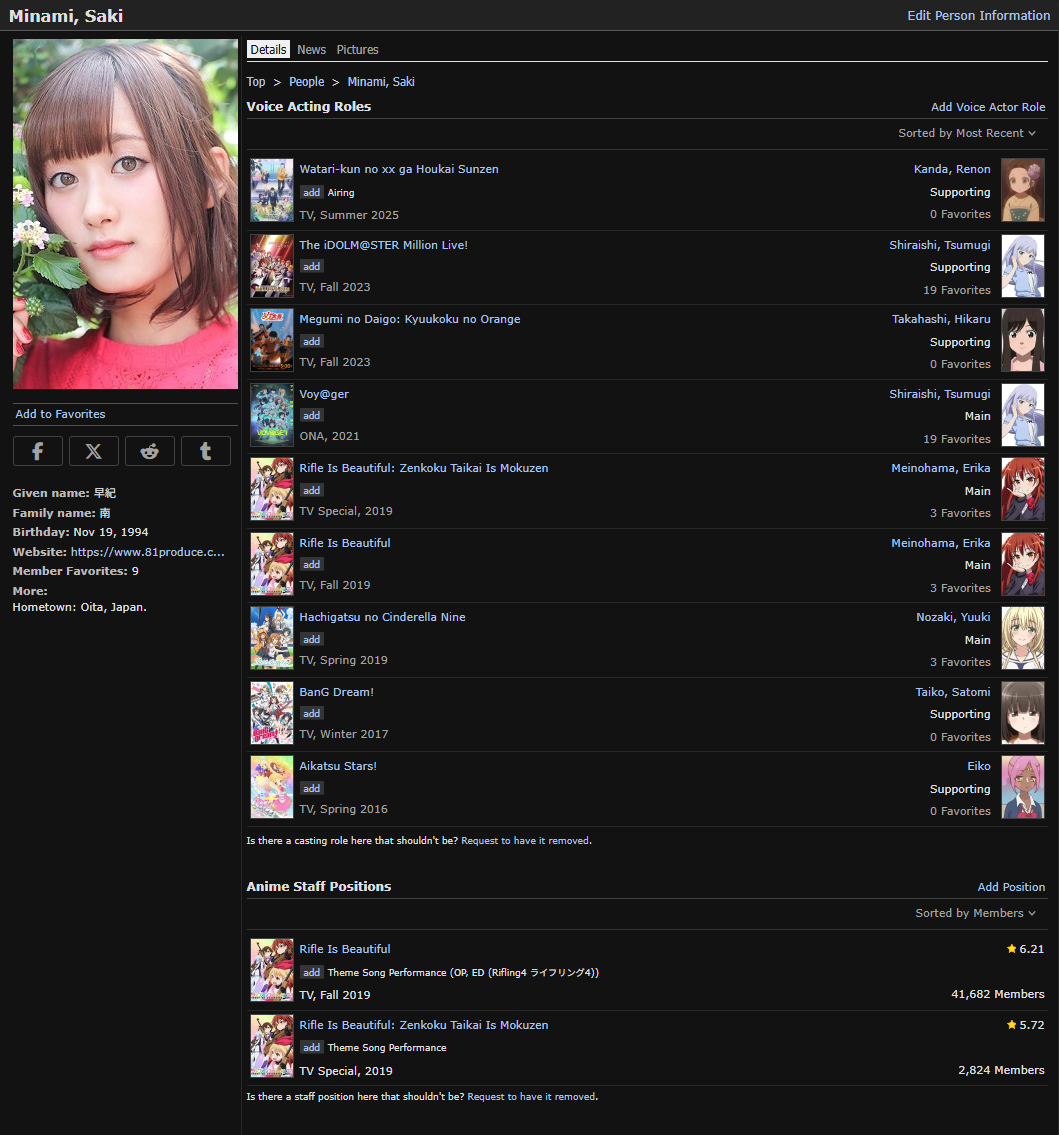
Task: Open Megumi no Daigo poster thumbnail
Action: point(271,340)
